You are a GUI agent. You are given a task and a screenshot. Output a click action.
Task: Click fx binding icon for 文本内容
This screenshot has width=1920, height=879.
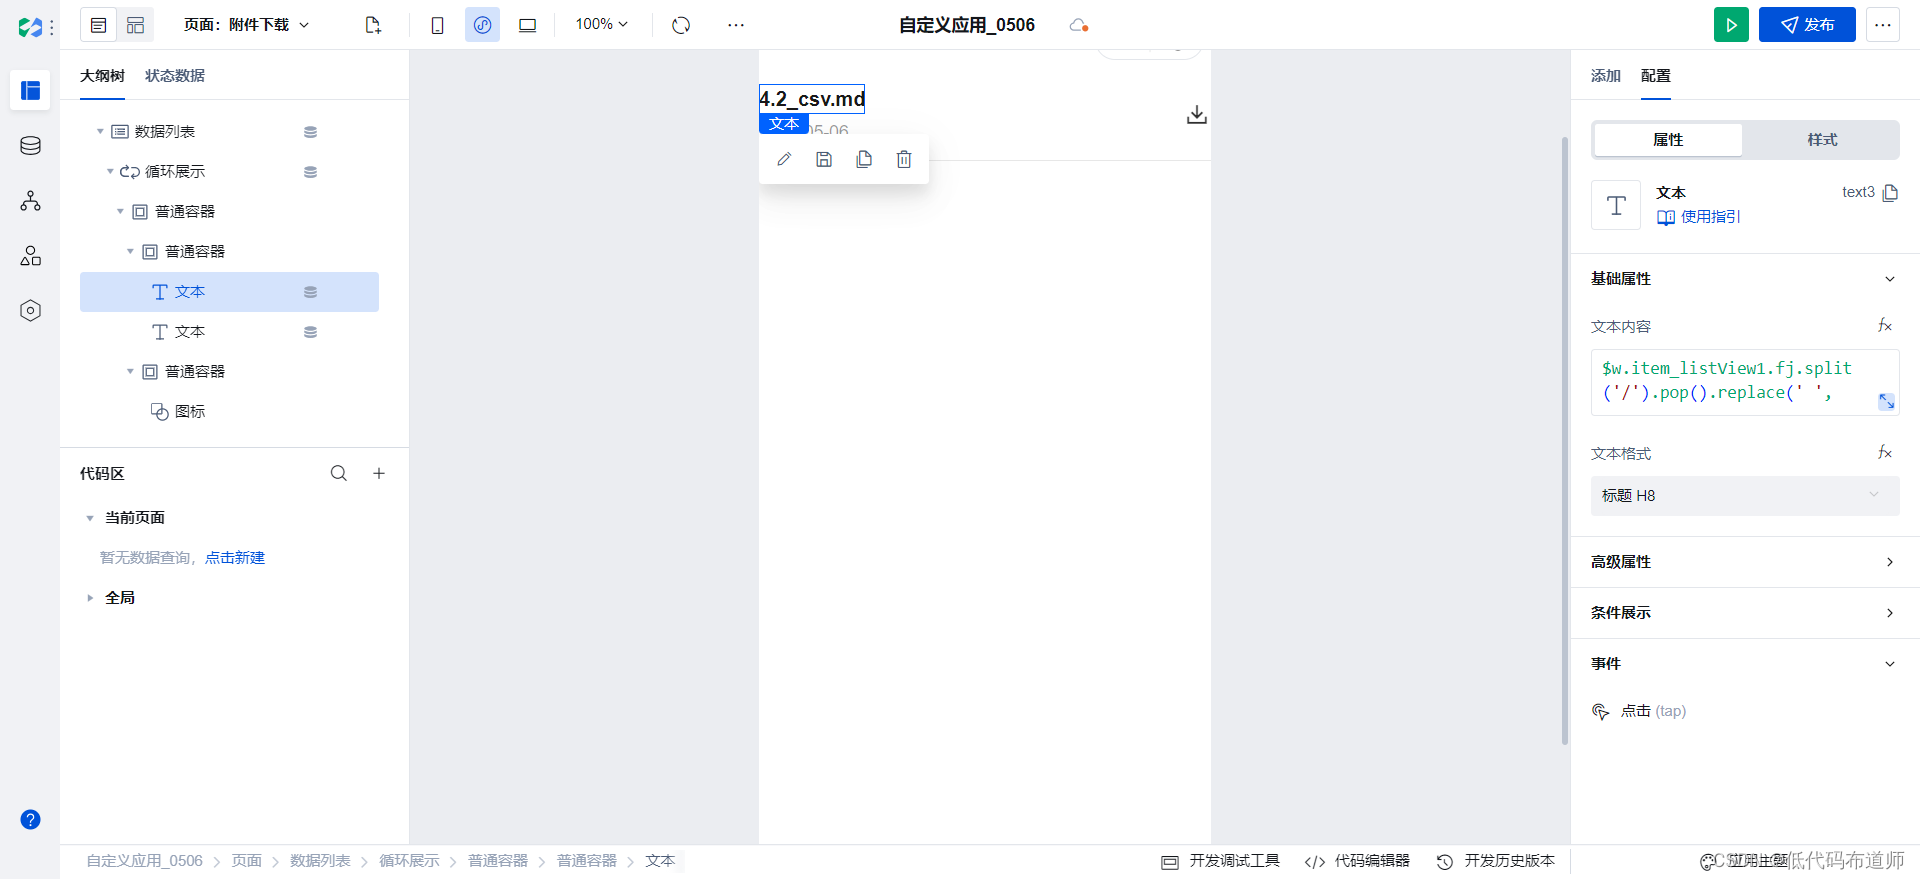tap(1885, 325)
